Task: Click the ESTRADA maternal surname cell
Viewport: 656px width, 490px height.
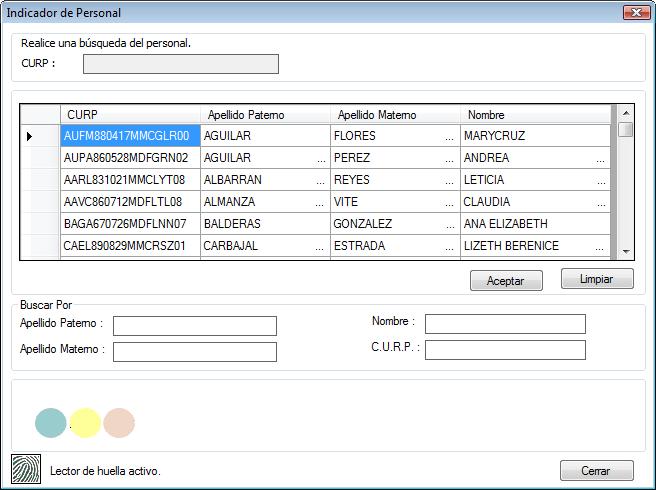Action: [395, 246]
